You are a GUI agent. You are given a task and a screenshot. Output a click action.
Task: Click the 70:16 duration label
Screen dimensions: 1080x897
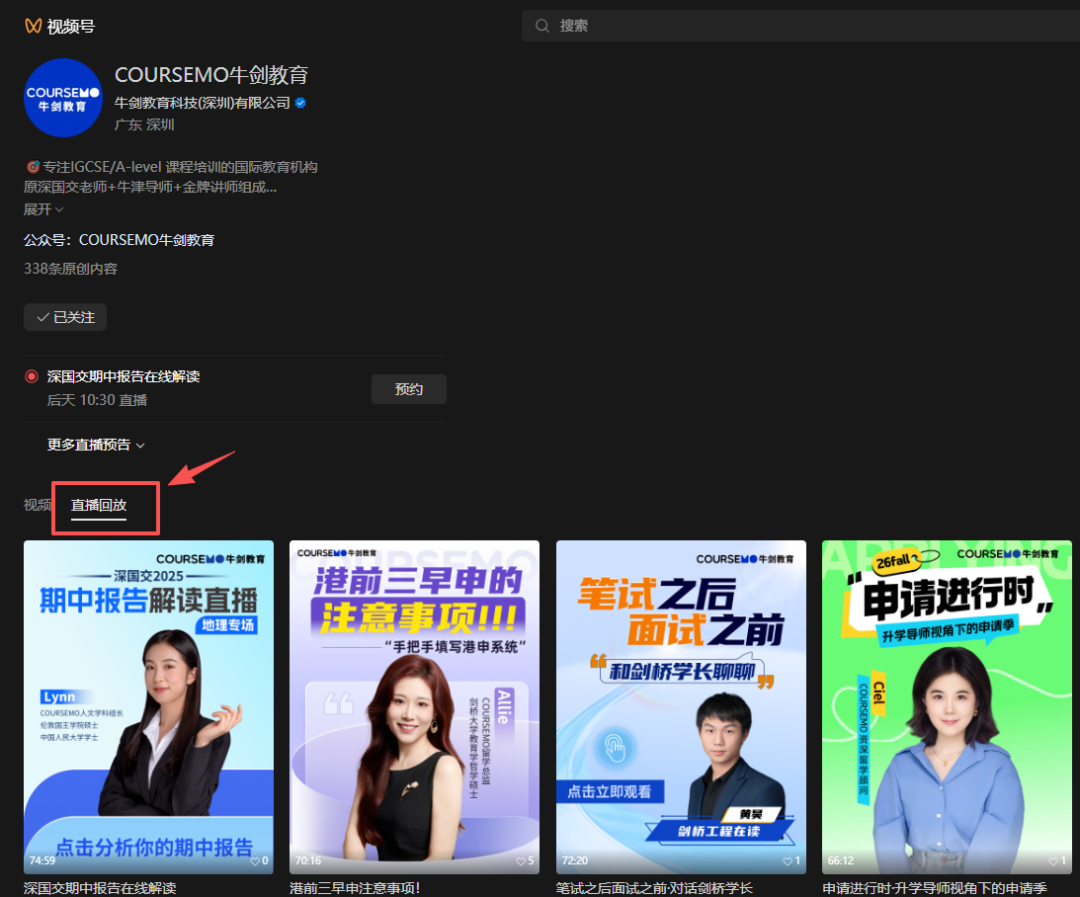(x=308, y=861)
